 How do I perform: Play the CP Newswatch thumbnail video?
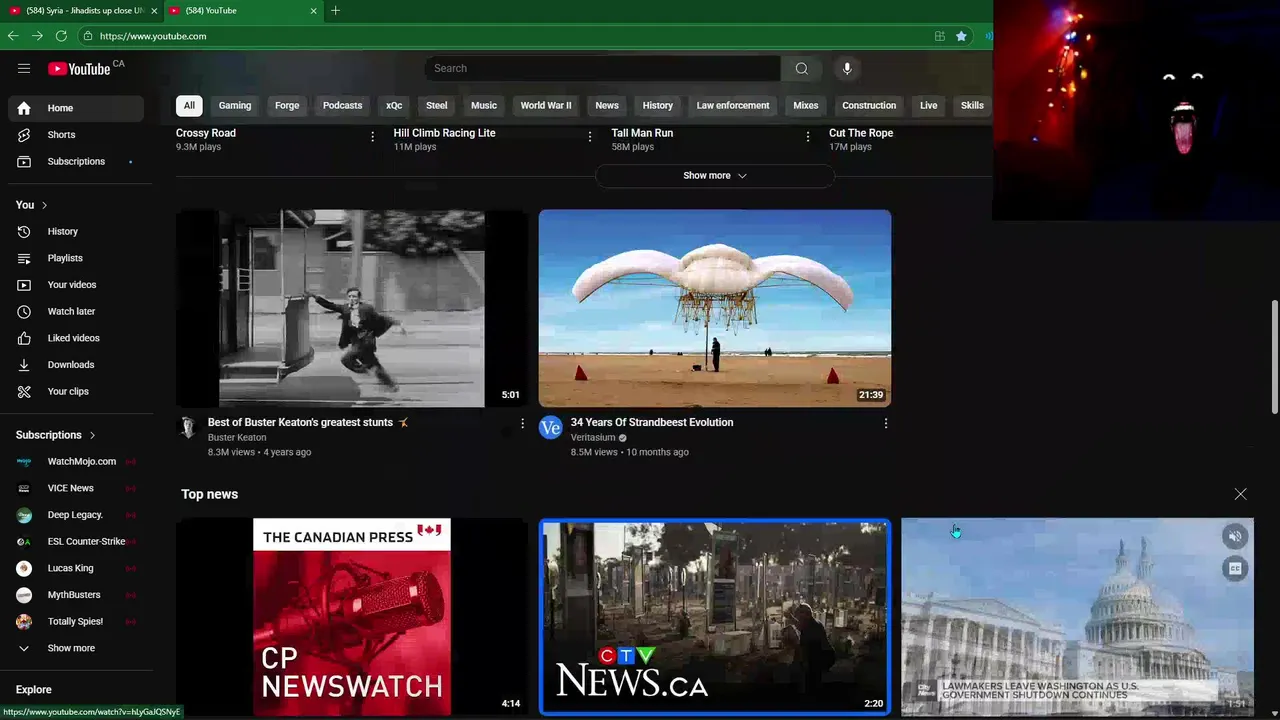(x=352, y=616)
